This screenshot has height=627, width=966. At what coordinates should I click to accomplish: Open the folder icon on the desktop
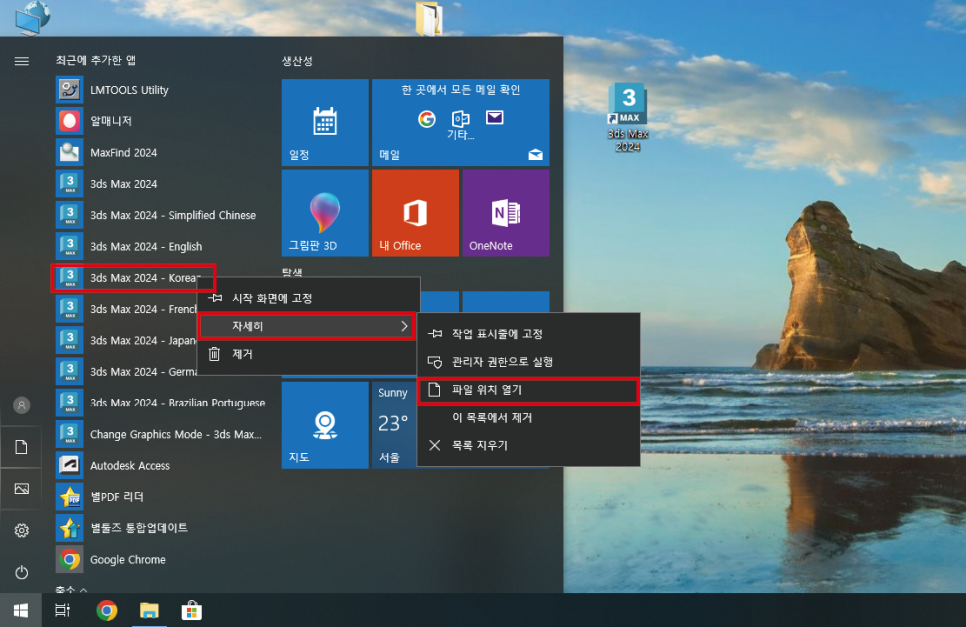(429, 18)
